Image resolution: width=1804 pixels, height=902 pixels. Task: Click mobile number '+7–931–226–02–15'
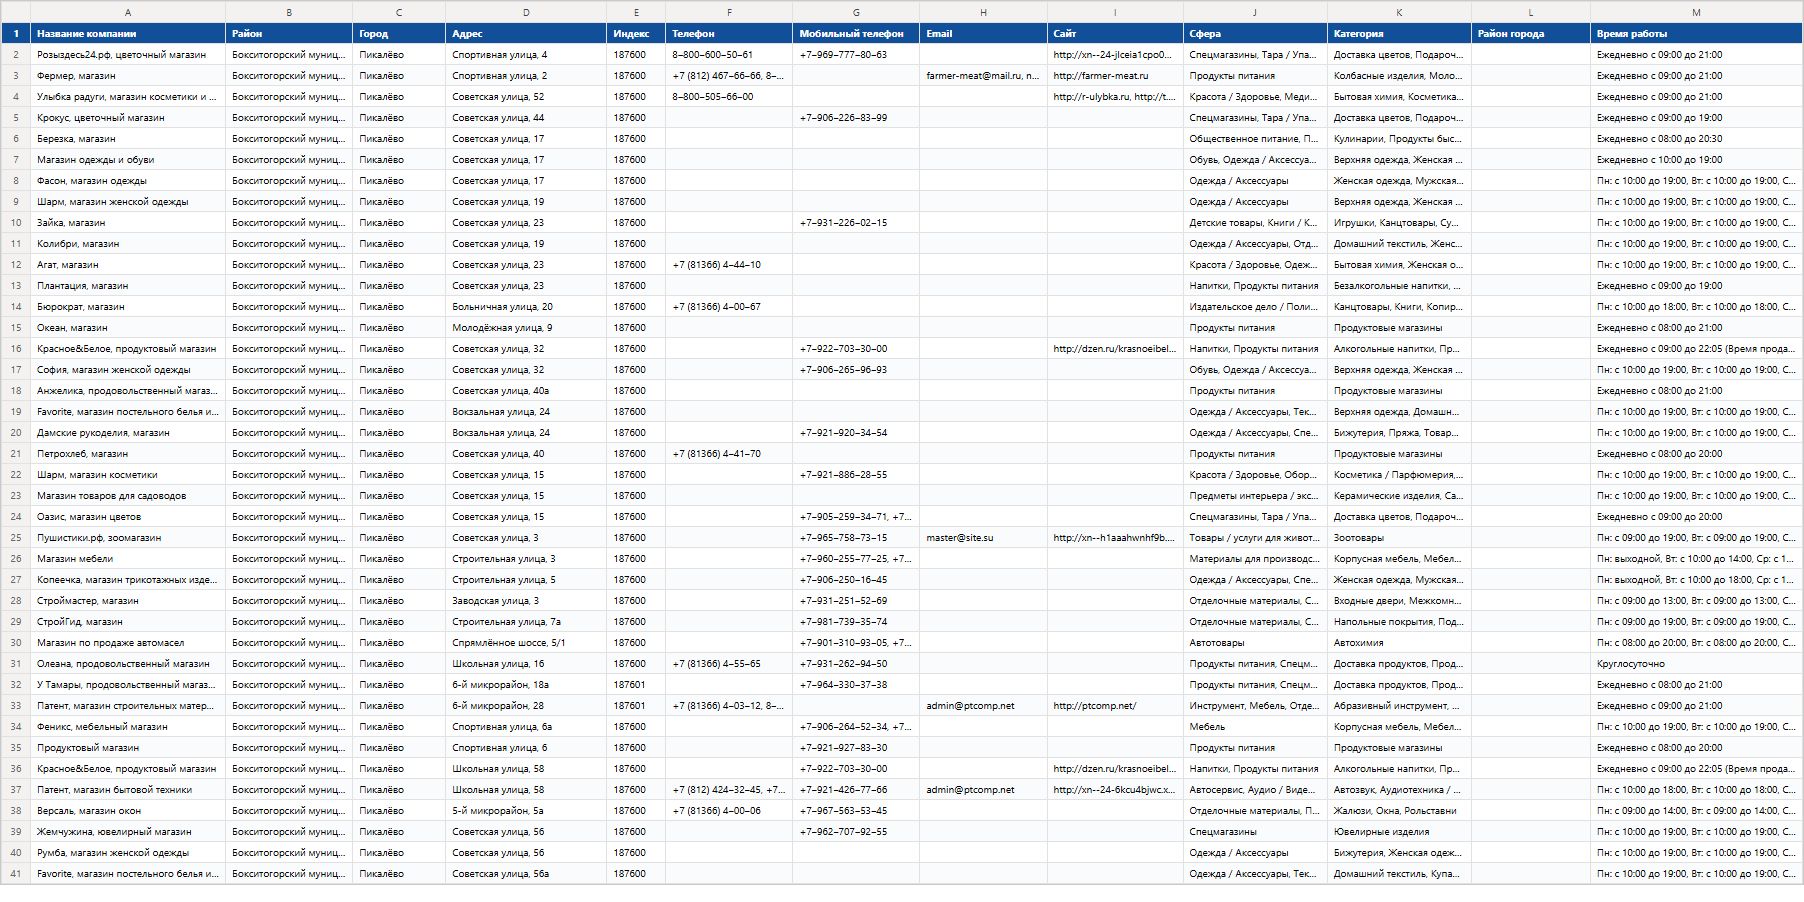[856, 223]
